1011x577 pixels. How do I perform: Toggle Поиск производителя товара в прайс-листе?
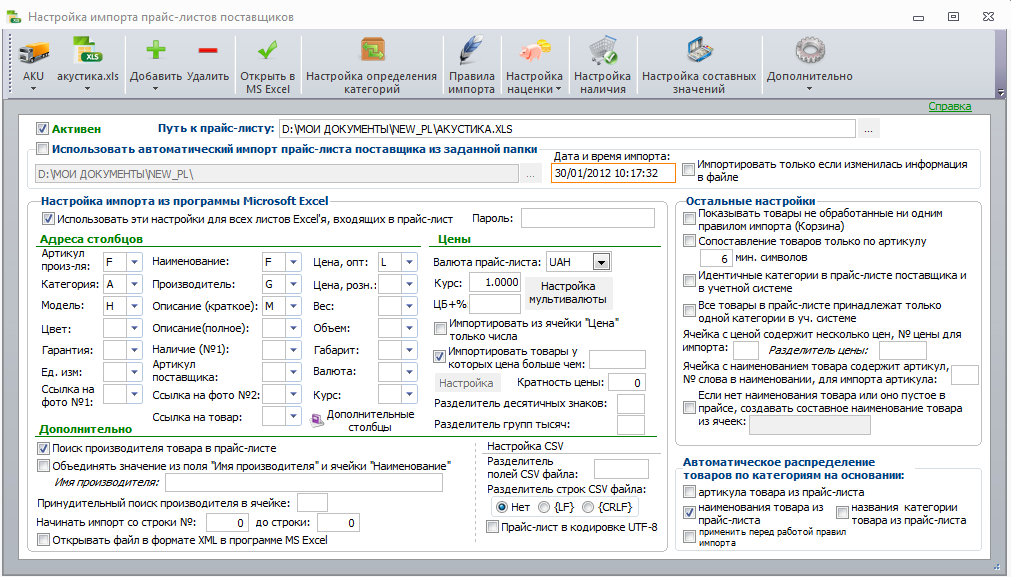pyautogui.click(x=43, y=448)
